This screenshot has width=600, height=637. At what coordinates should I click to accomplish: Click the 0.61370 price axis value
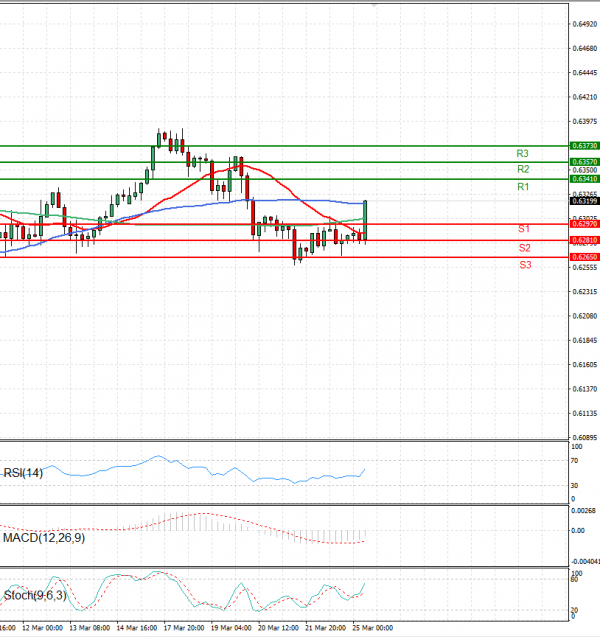(585, 389)
